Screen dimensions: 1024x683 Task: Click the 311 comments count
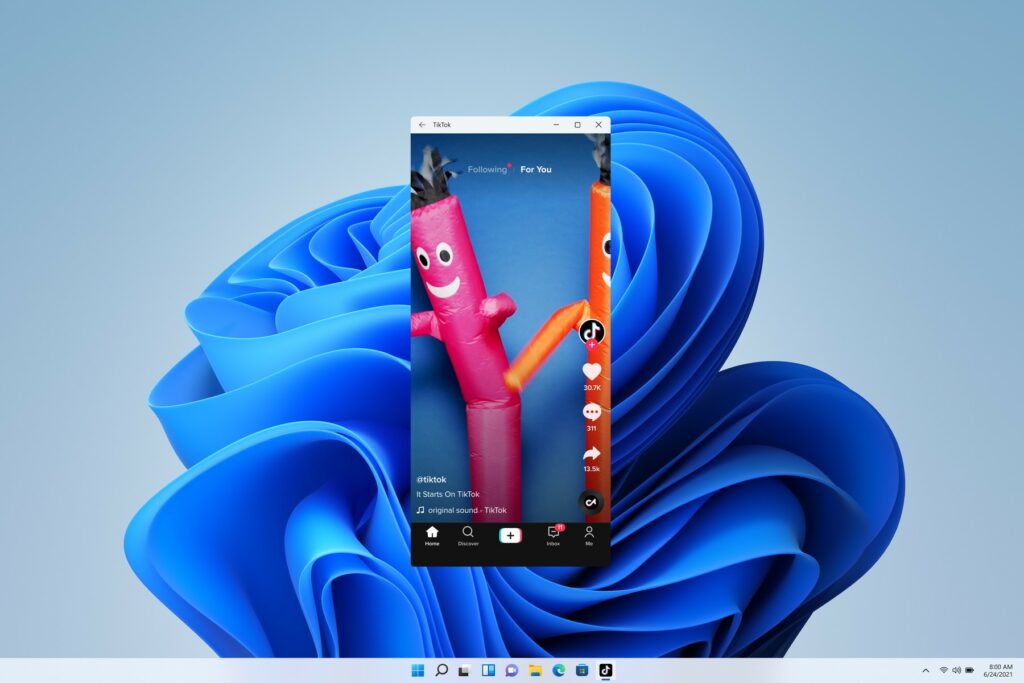(x=592, y=428)
